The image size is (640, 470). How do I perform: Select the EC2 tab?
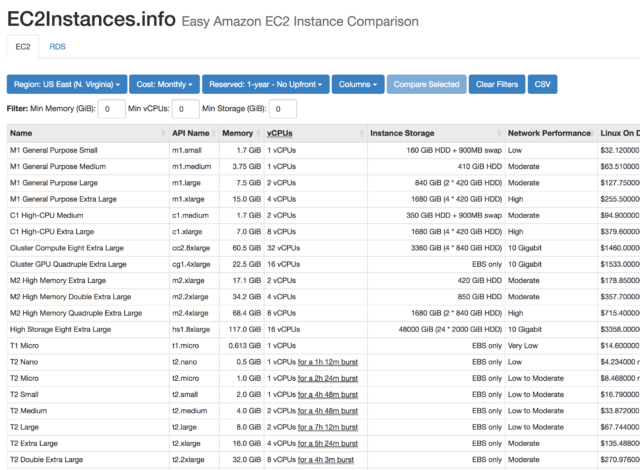22,46
